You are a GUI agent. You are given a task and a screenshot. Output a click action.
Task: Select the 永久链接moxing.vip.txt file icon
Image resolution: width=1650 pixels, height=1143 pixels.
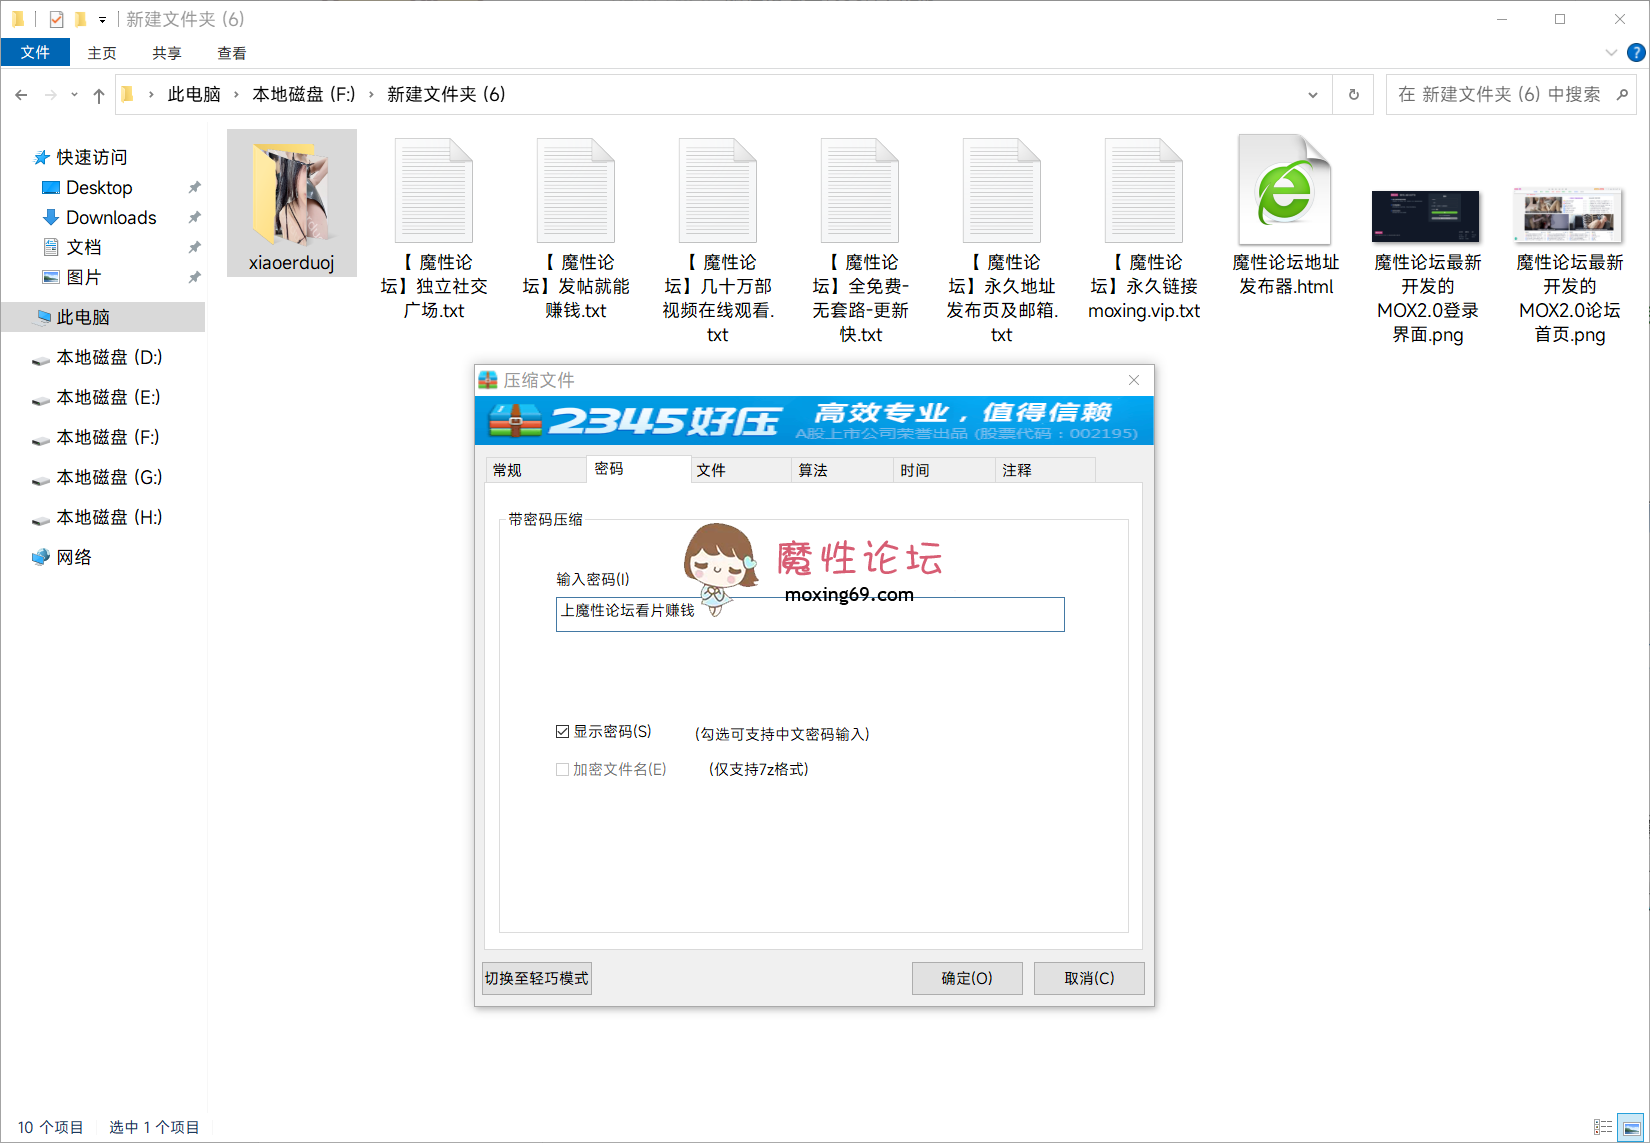point(1144,191)
